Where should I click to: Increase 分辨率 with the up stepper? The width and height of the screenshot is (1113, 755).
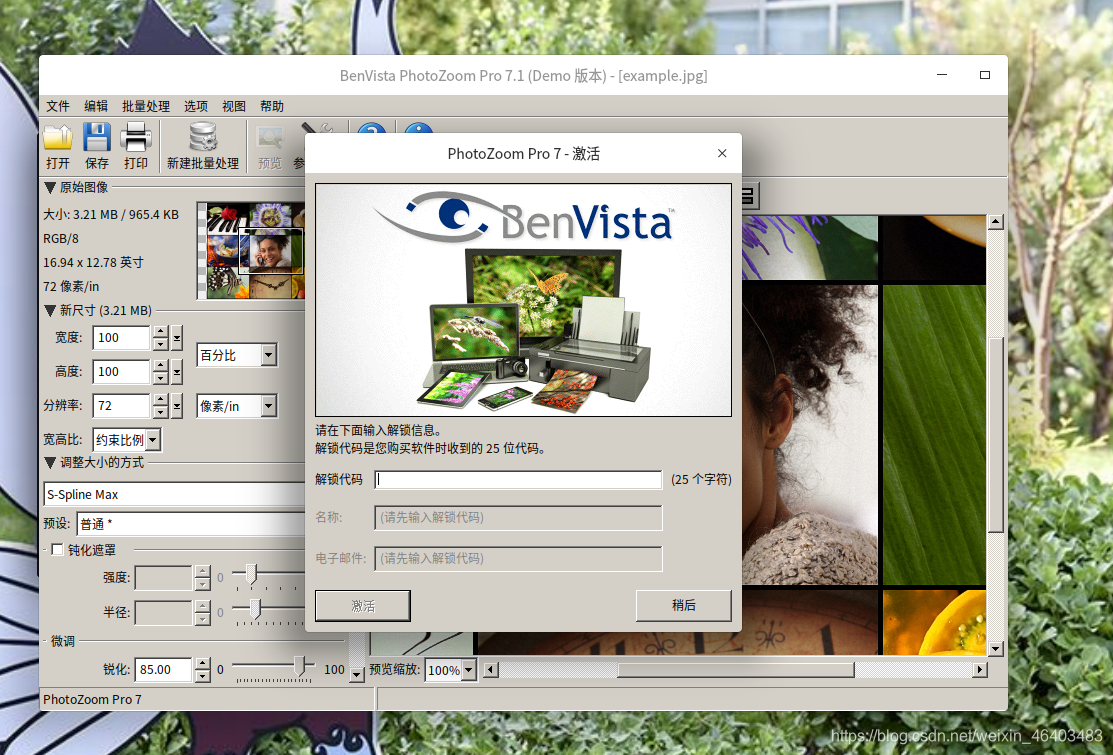point(160,399)
